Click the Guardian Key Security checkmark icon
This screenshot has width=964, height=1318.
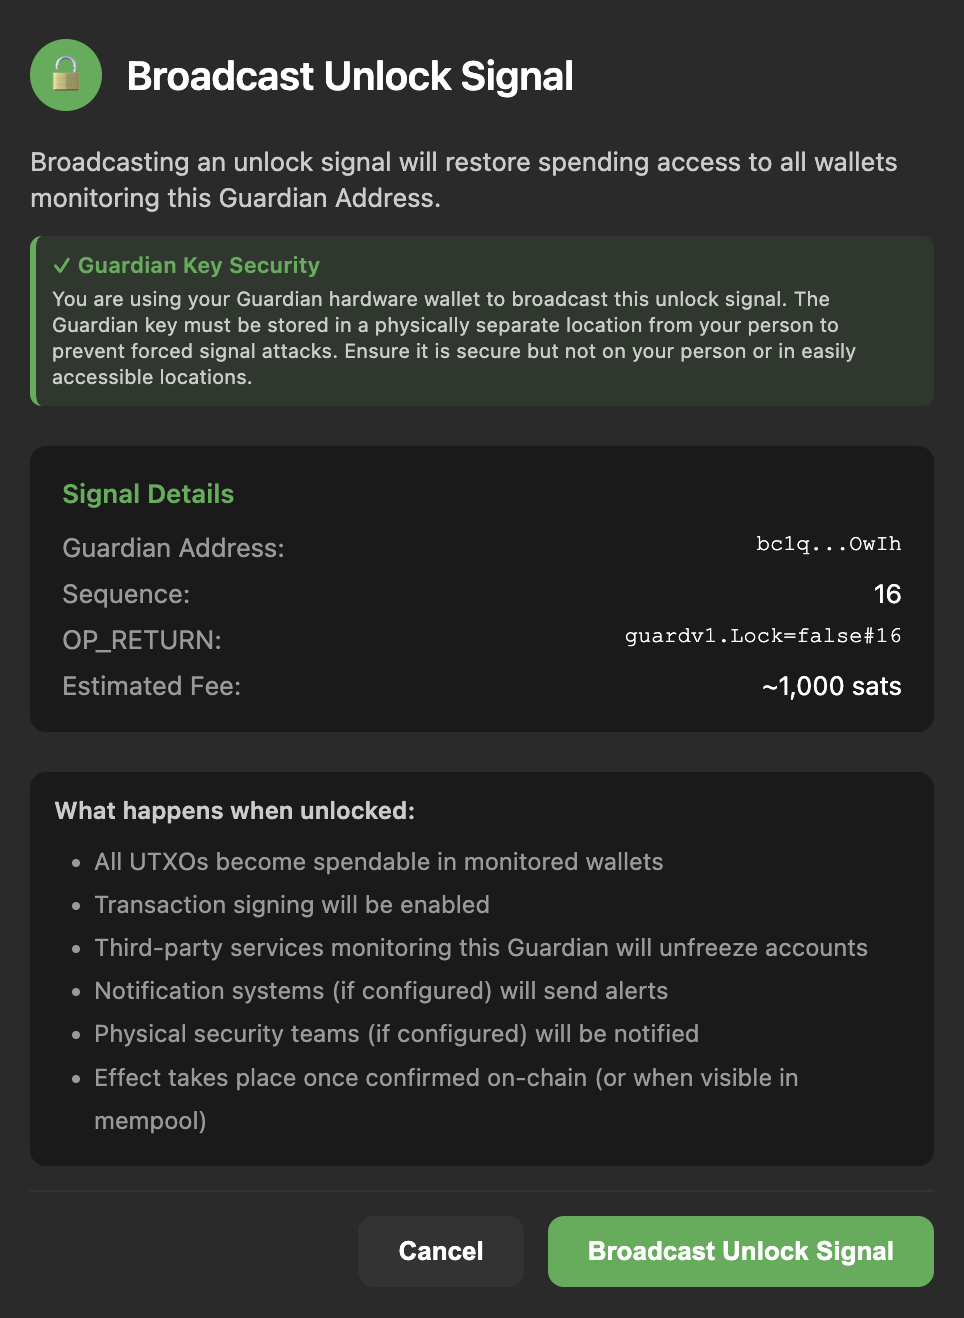[62, 266]
